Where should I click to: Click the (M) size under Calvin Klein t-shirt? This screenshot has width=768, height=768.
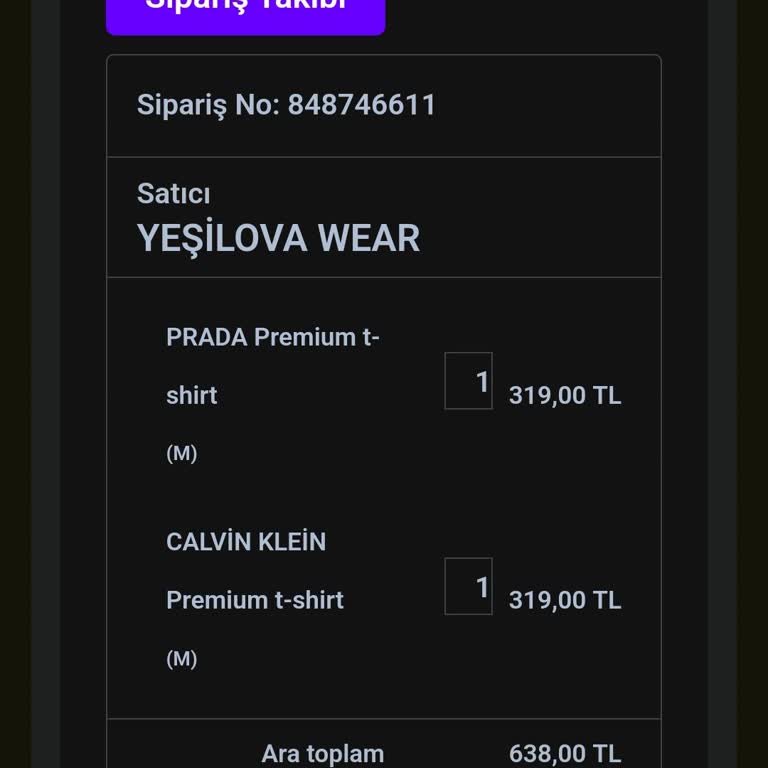point(181,659)
